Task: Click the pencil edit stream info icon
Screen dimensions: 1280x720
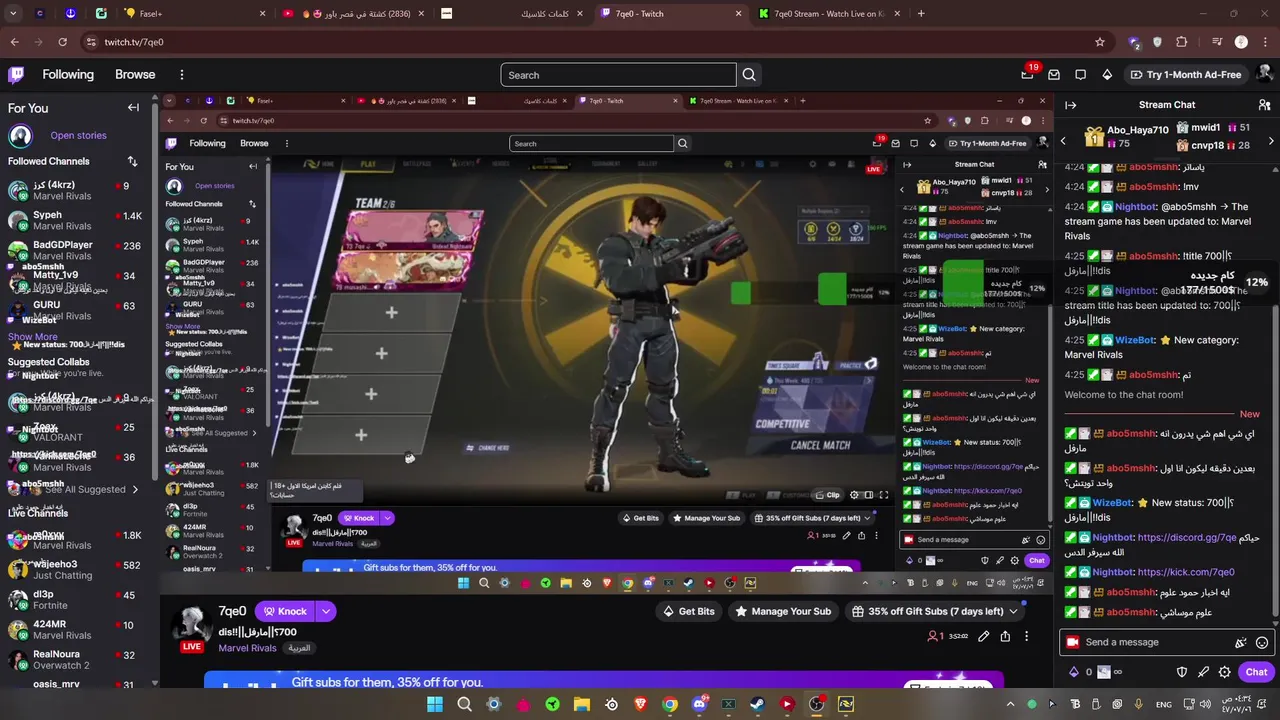Action: [x=984, y=636]
